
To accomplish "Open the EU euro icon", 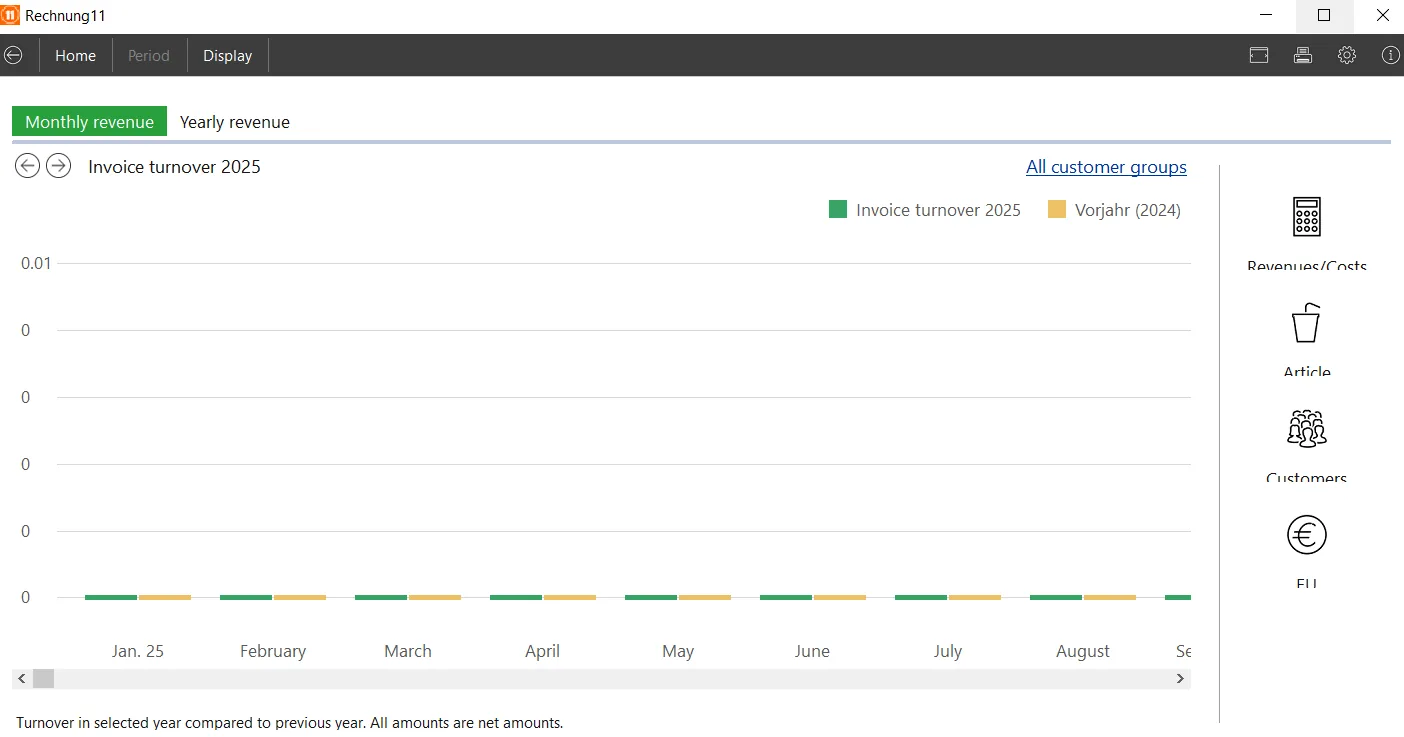I will tap(1306, 535).
